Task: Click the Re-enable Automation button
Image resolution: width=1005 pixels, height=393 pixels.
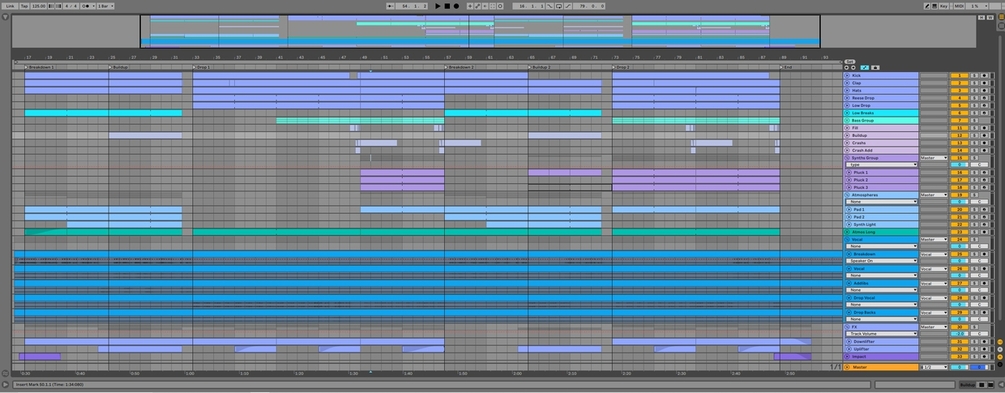Action: [485, 6]
